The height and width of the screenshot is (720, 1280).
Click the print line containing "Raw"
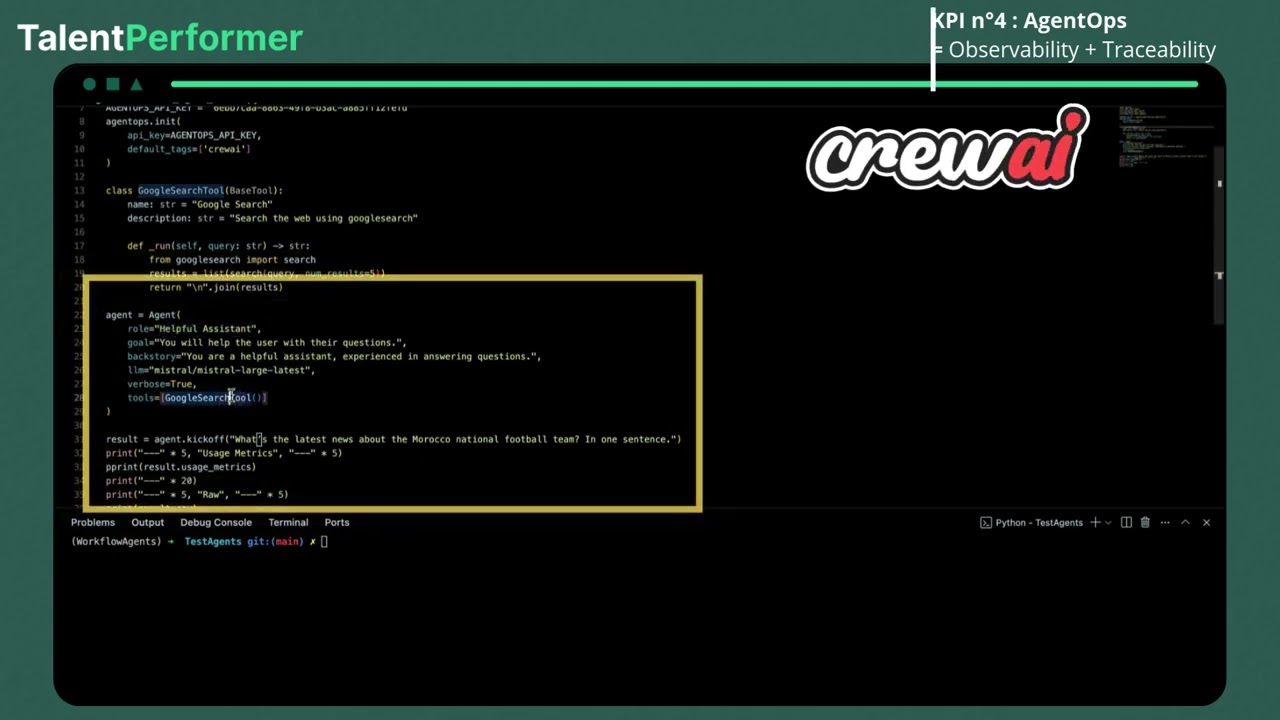[x=197, y=494]
